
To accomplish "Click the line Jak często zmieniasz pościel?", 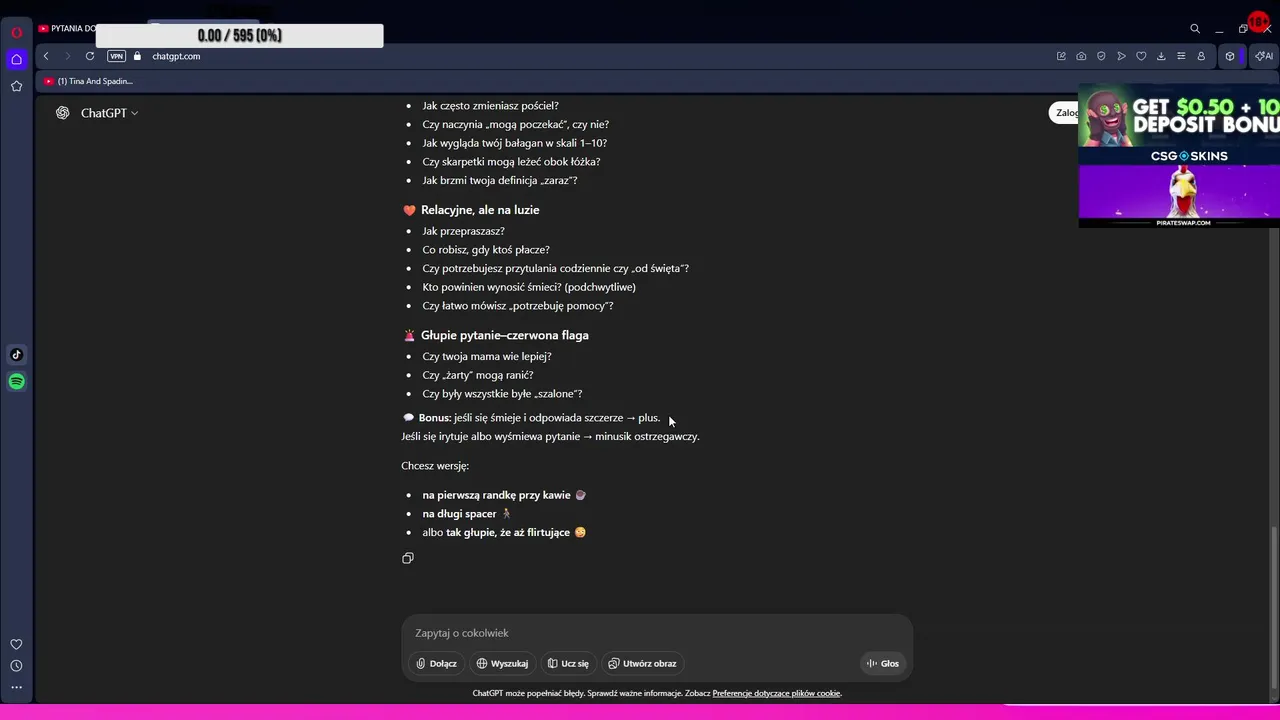I will 490,106.
